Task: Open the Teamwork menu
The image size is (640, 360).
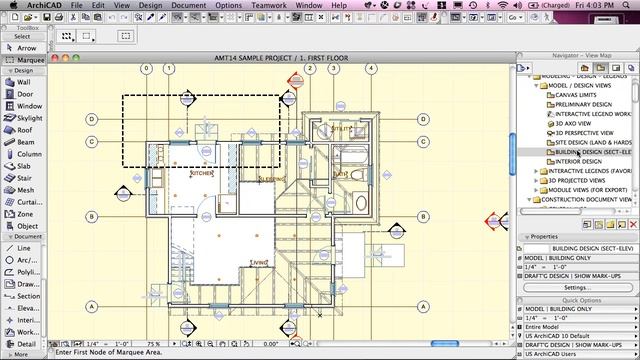Action: 269,5
